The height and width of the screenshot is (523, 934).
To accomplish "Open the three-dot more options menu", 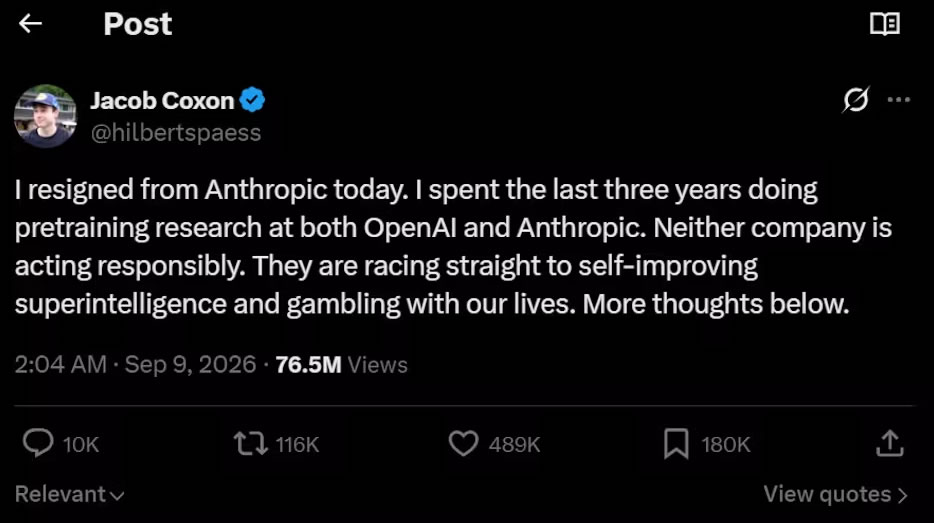I will 898,99.
